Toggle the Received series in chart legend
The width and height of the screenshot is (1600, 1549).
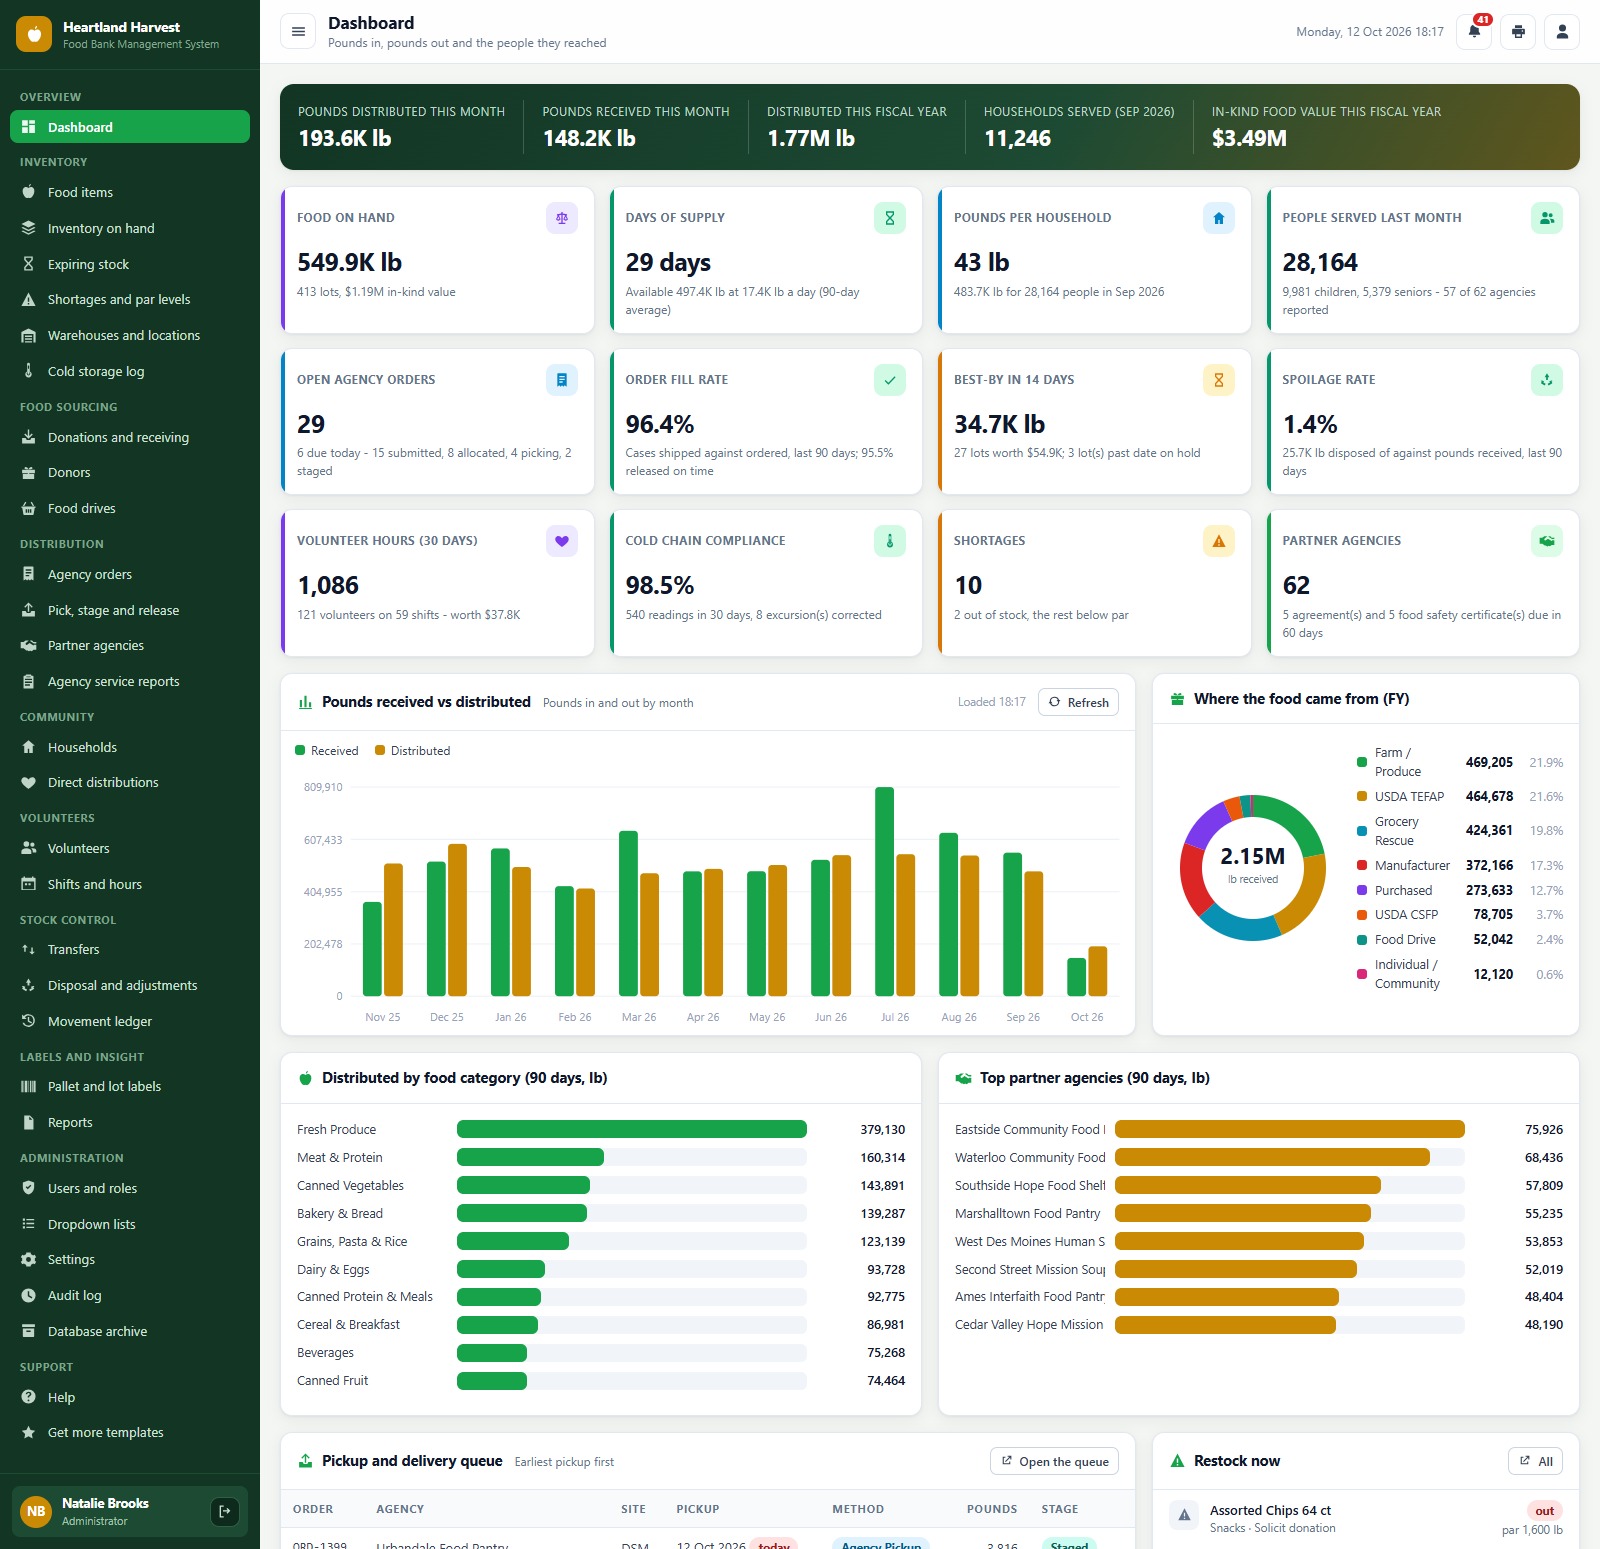click(x=326, y=751)
